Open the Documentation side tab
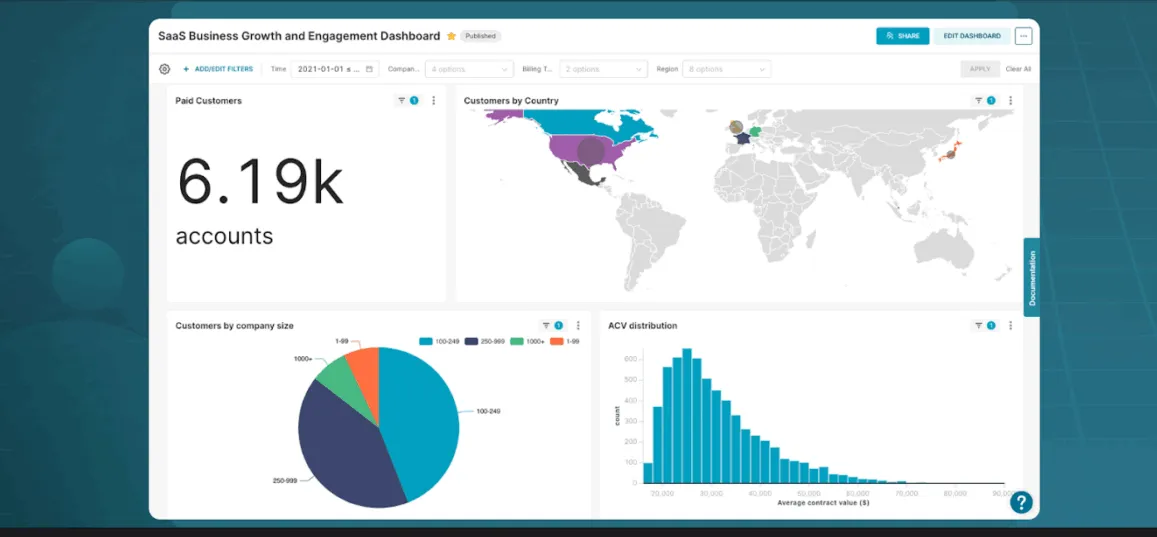This screenshot has height=537, width=1157. pyautogui.click(x=1032, y=277)
